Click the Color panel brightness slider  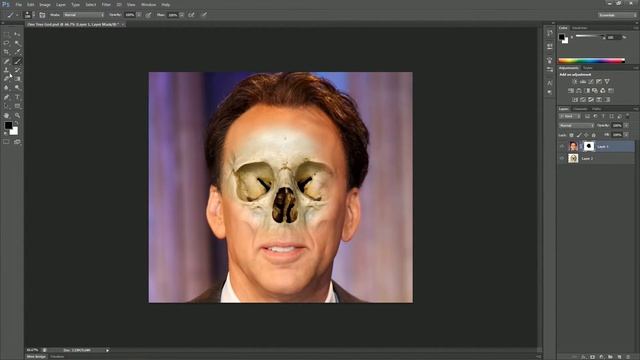tap(590, 37)
